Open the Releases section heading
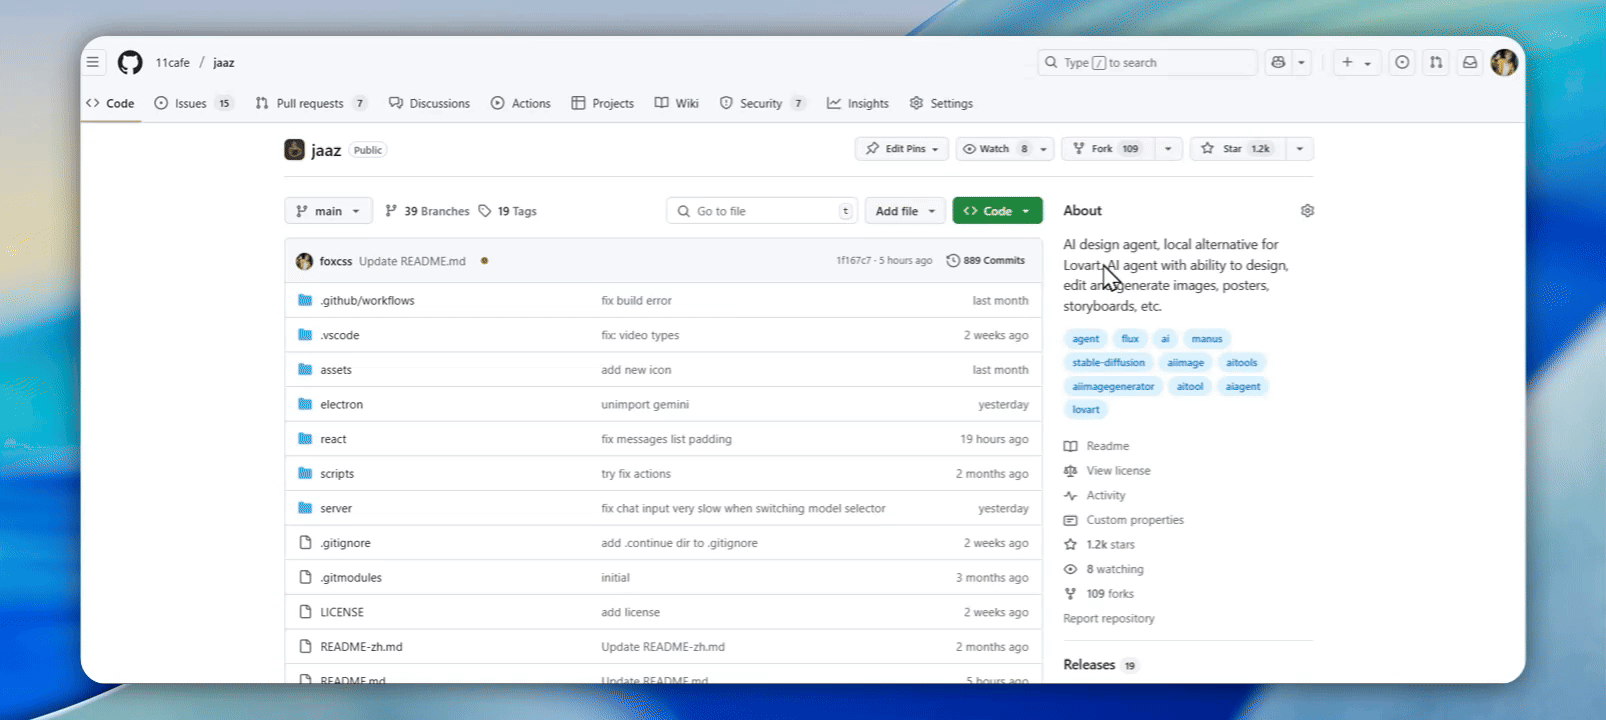Image resolution: width=1606 pixels, height=720 pixels. tap(1089, 665)
